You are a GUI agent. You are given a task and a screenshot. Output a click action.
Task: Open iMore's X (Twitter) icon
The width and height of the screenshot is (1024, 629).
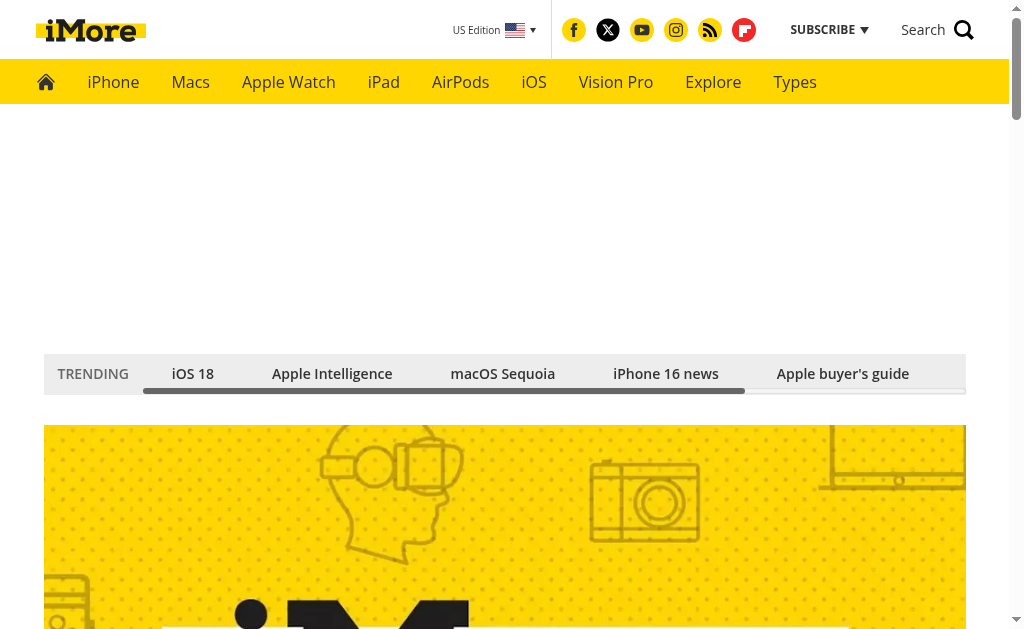click(607, 30)
